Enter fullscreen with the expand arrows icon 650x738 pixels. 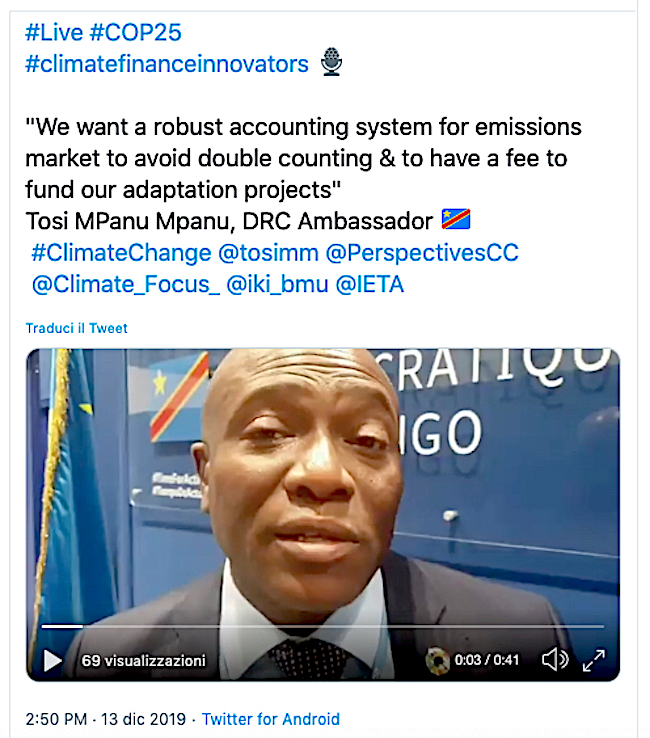594,660
